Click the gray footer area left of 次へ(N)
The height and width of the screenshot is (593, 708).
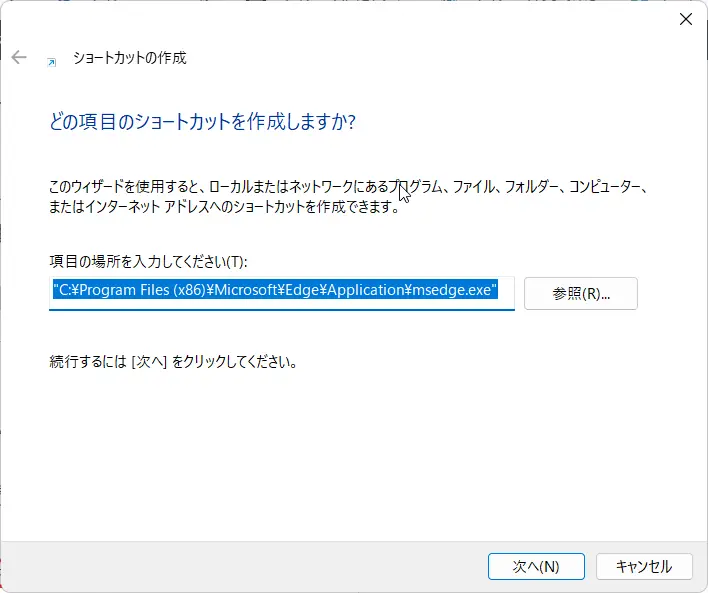pyautogui.click(x=250, y=566)
